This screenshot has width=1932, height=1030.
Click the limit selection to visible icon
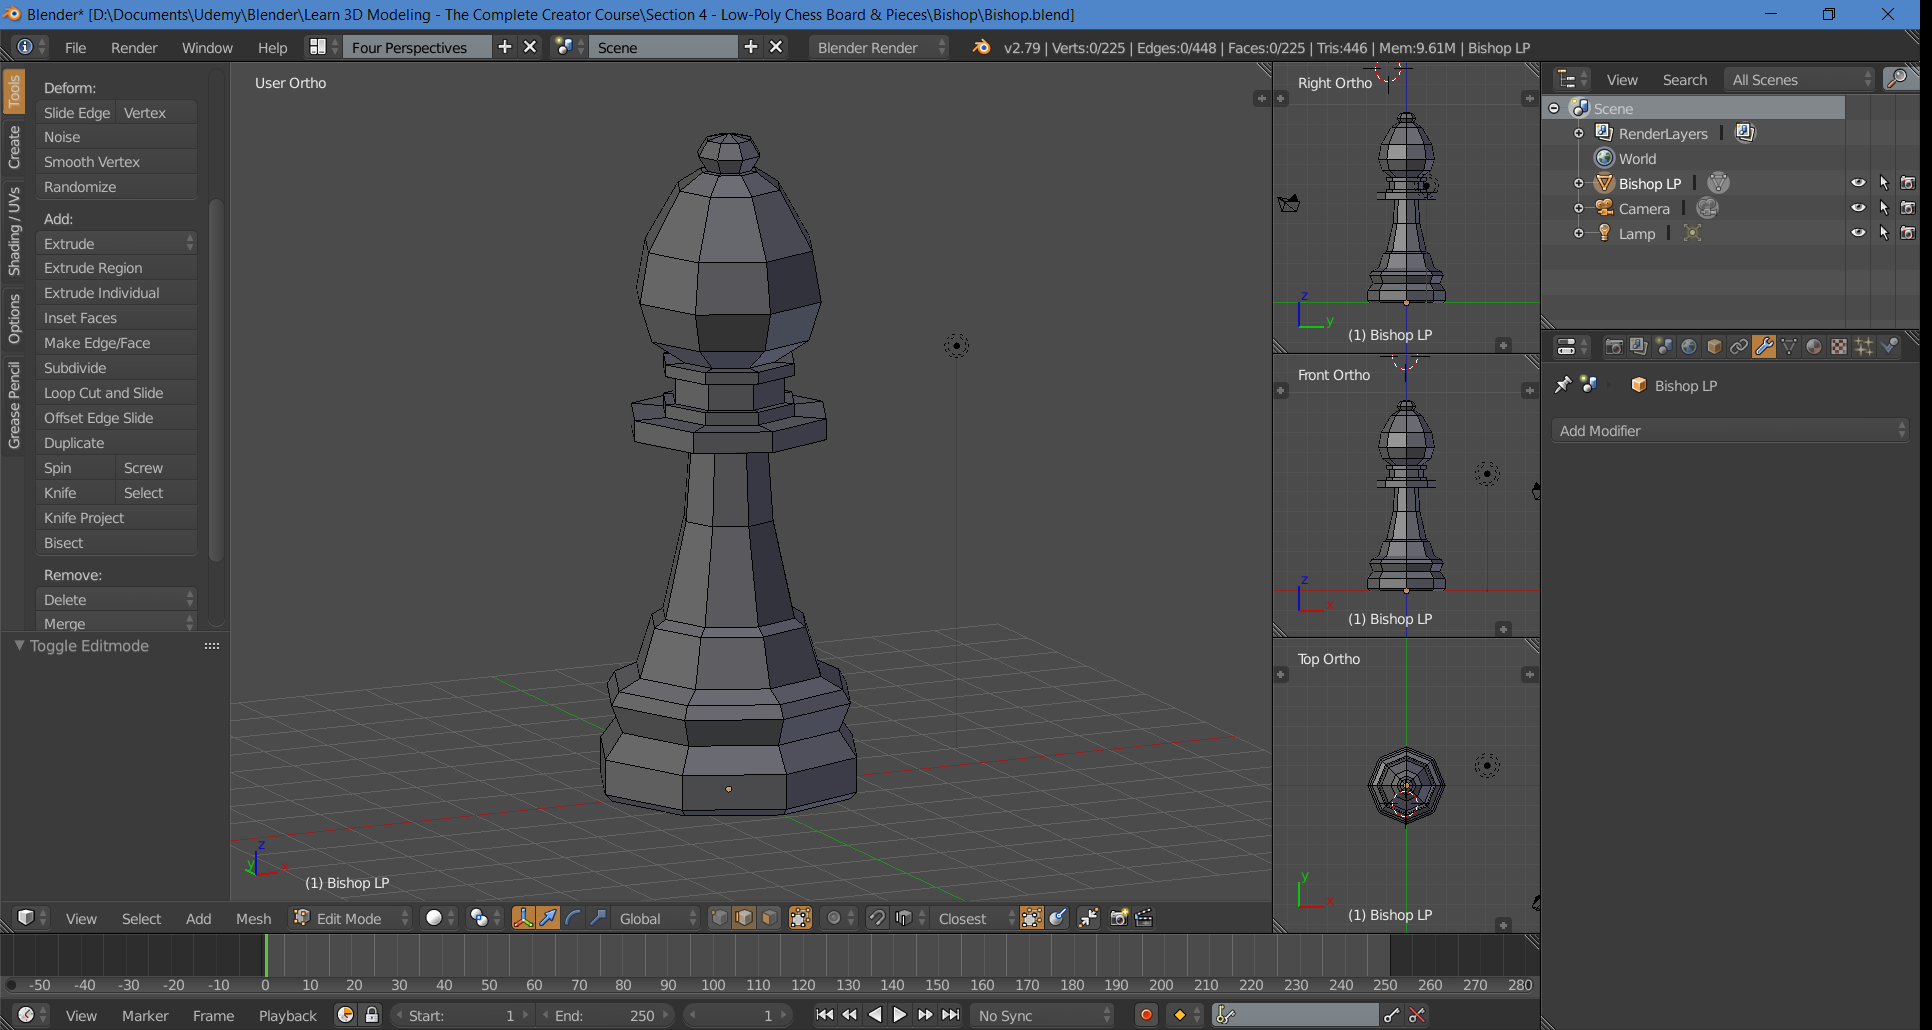click(x=801, y=918)
